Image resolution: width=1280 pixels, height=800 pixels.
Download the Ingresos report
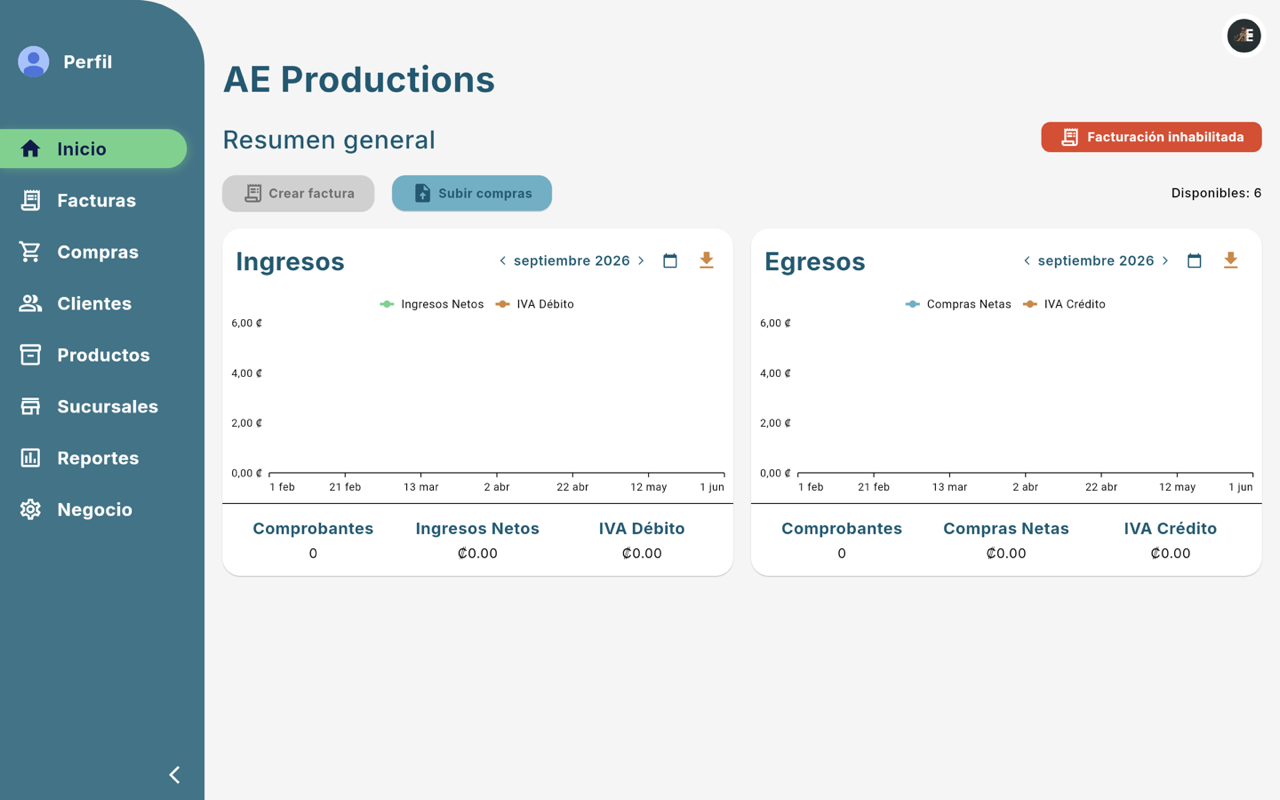pos(706,261)
